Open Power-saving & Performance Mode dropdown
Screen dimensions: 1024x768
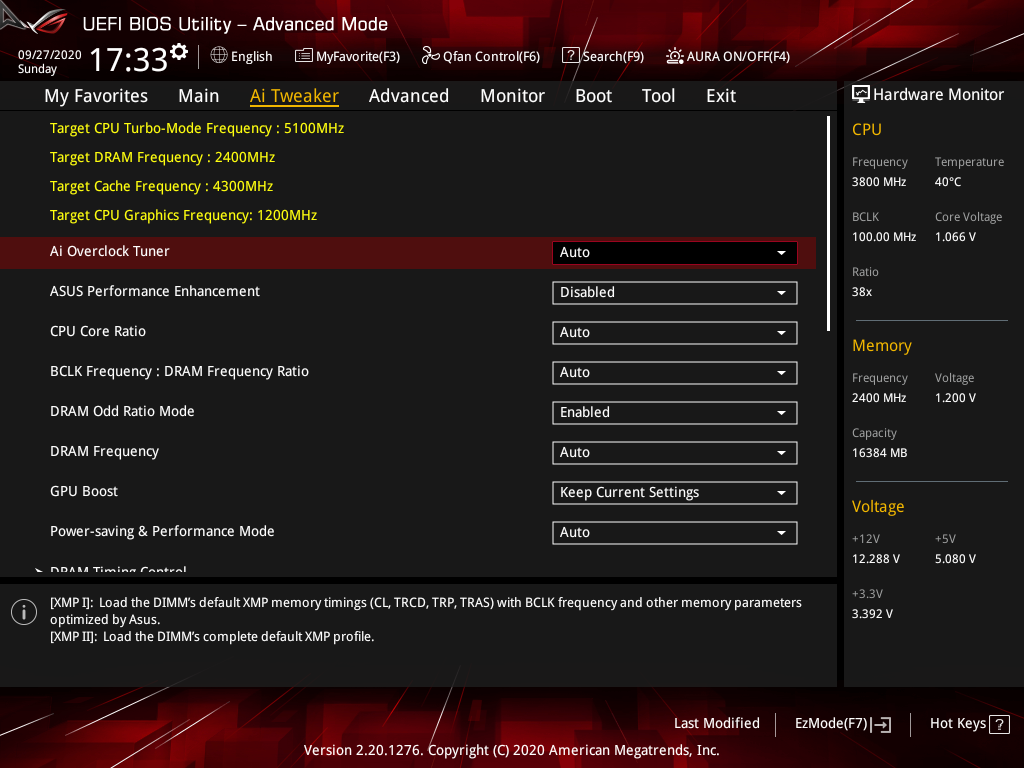pyautogui.click(x=675, y=532)
